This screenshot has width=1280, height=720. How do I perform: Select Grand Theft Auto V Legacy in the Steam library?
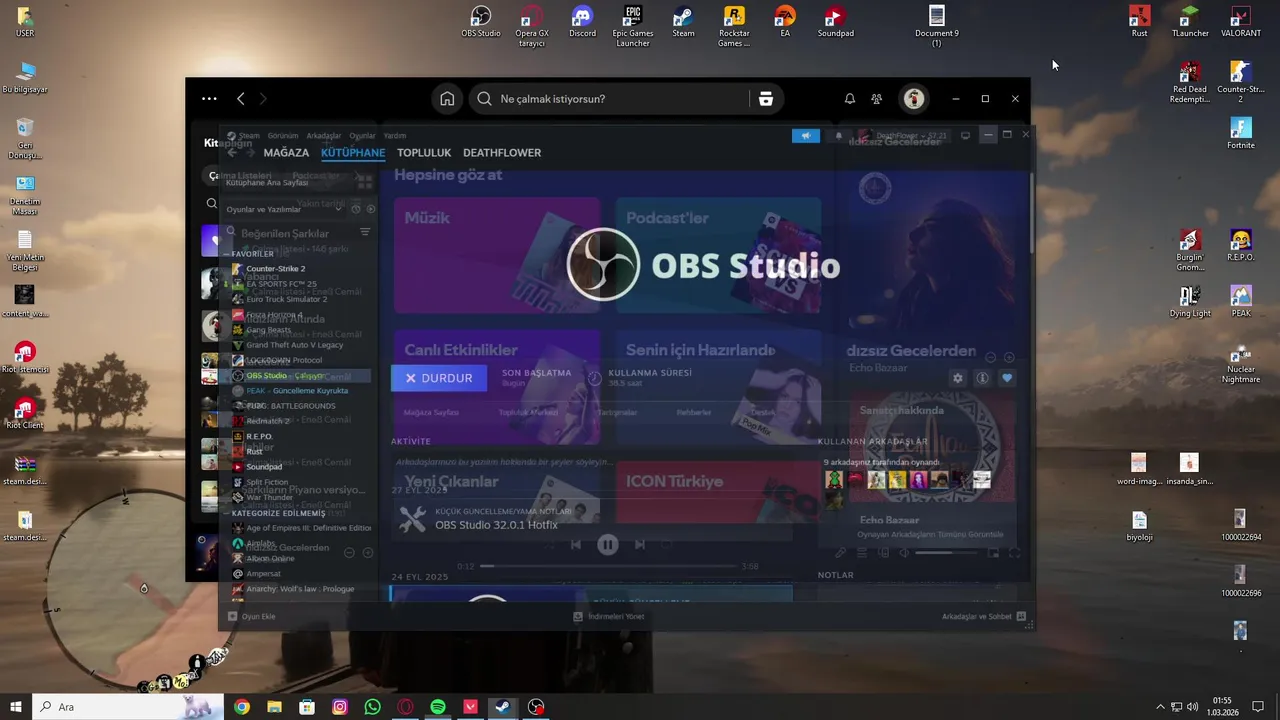coord(295,345)
